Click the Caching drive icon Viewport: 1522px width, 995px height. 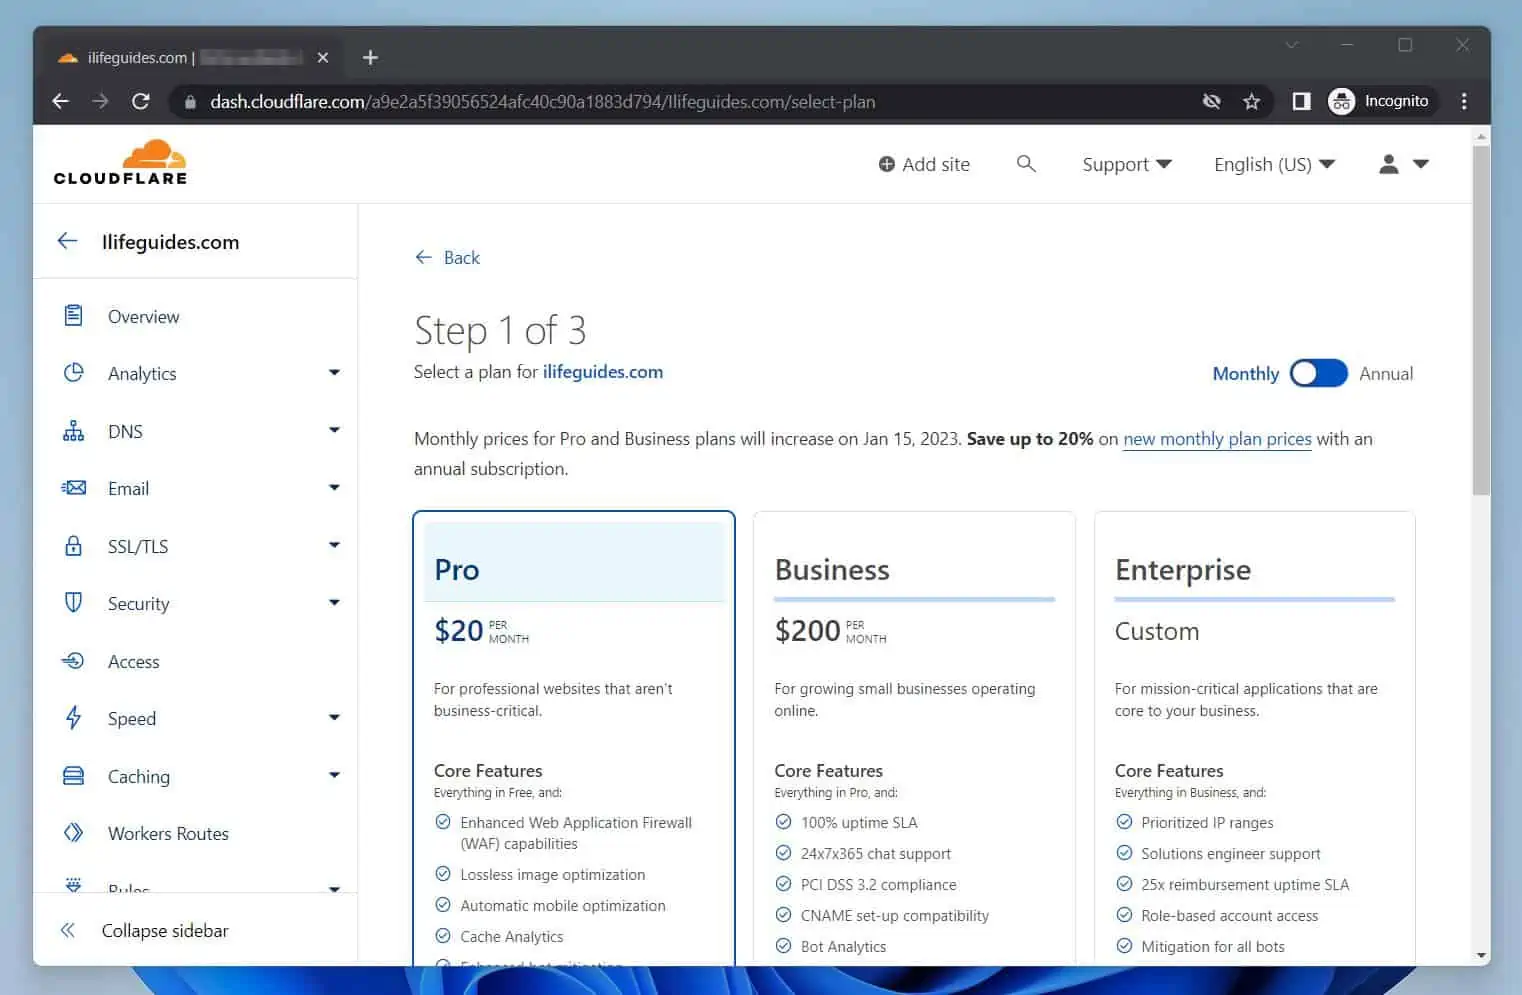(x=73, y=776)
